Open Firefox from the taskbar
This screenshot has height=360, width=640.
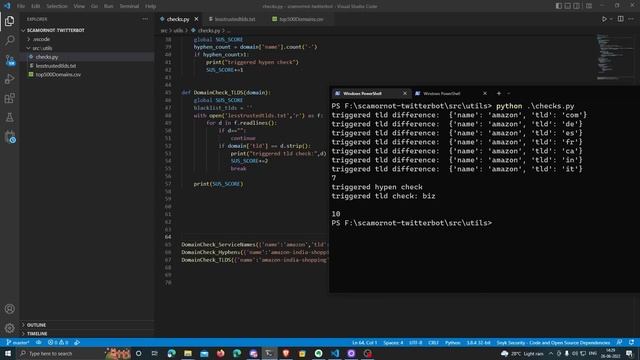click(220, 353)
